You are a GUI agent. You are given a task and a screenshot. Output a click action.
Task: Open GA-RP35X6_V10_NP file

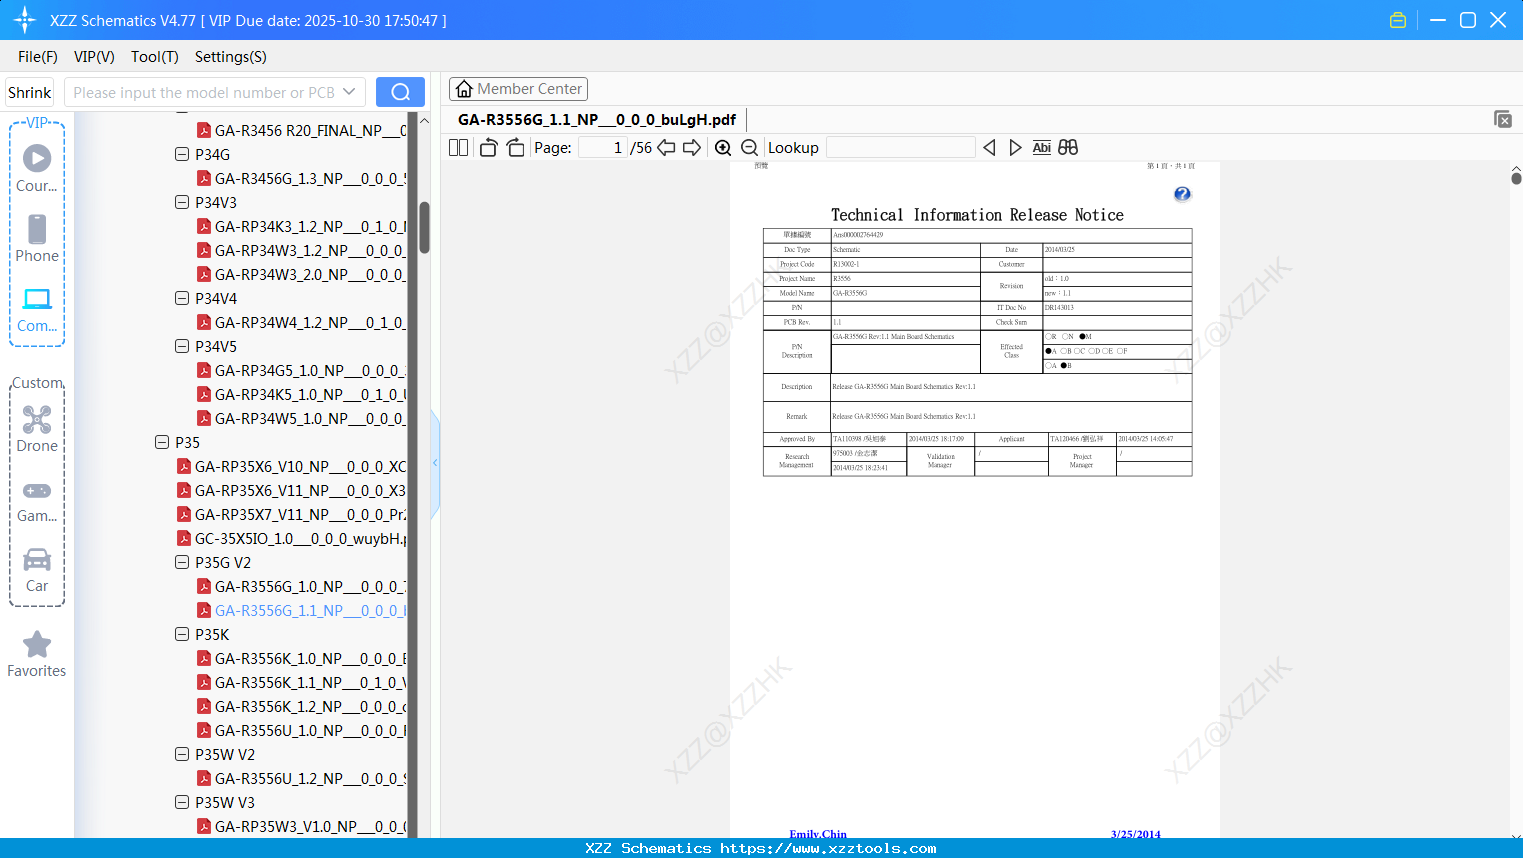(291, 467)
